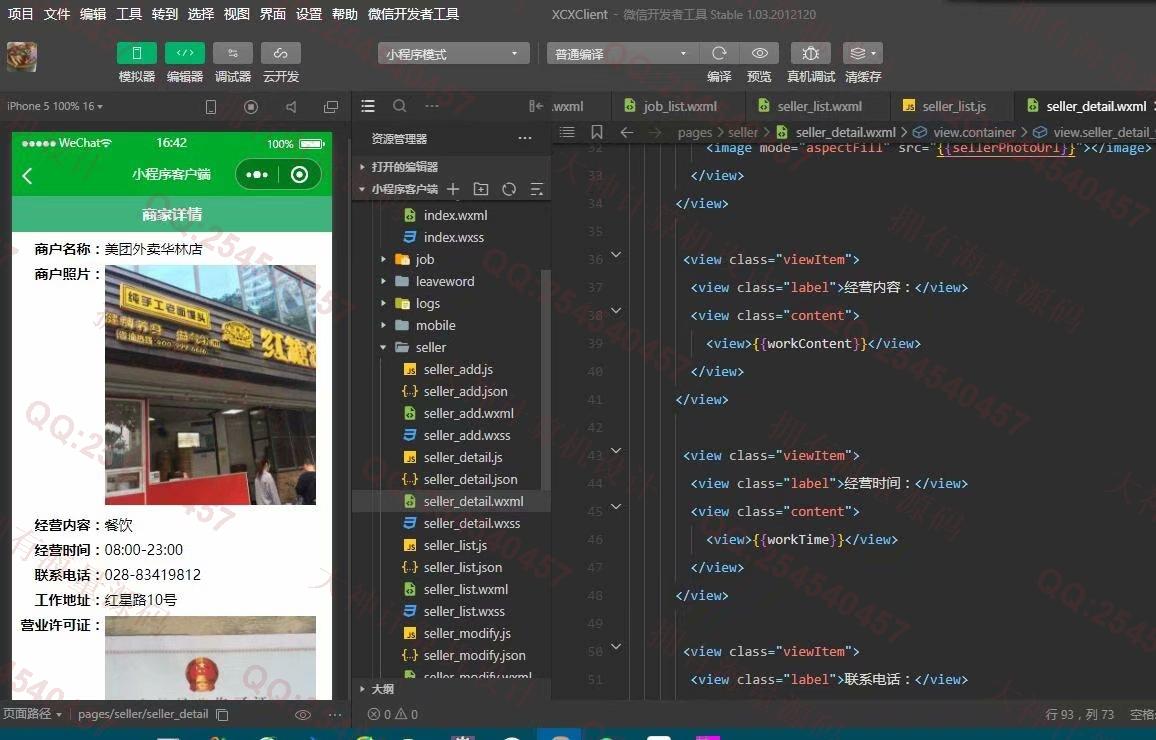Open the 文件 menu
The width and height of the screenshot is (1156, 740).
pyautogui.click(x=57, y=14)
